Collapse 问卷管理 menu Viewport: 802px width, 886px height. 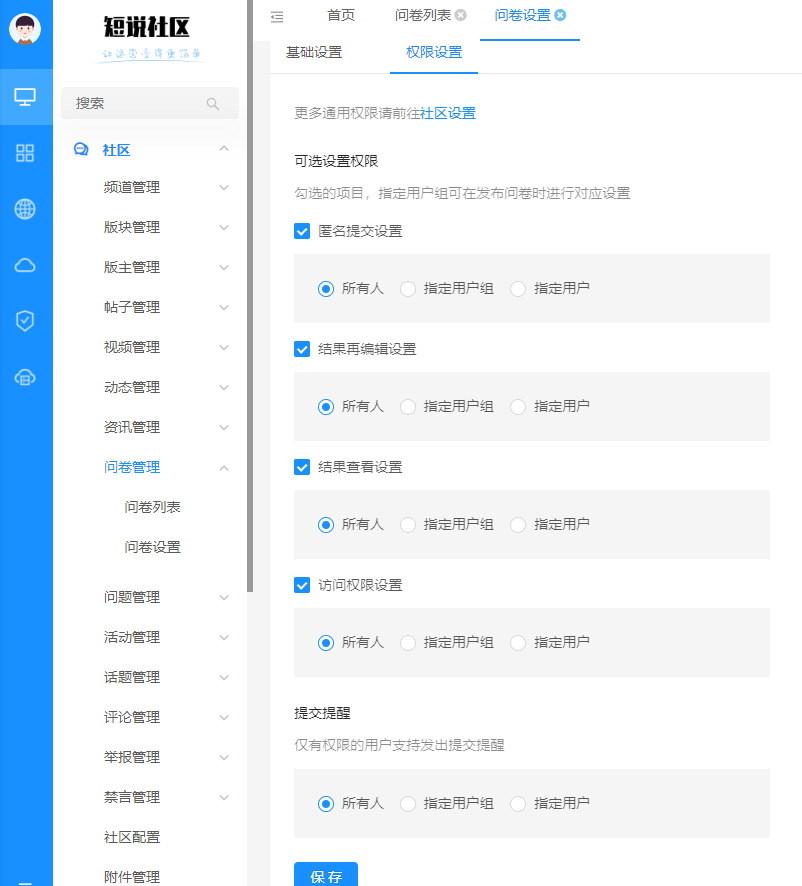pyautogui.click(x=224, y=468)
